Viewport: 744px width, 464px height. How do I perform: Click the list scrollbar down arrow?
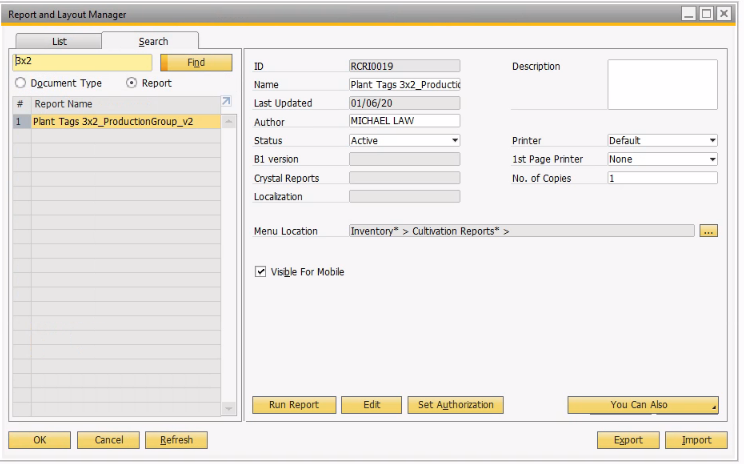229,408
